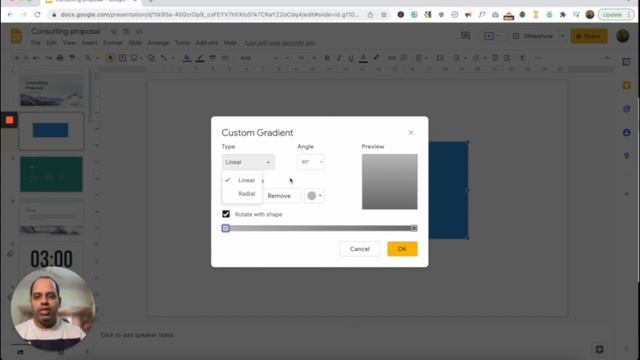
Task: Collapse the toolbar with up chevron
Action: (607, 58)
